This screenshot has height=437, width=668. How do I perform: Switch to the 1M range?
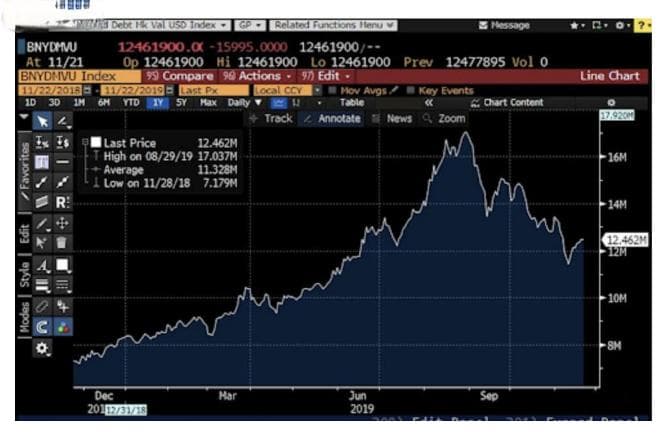[79, 103]
